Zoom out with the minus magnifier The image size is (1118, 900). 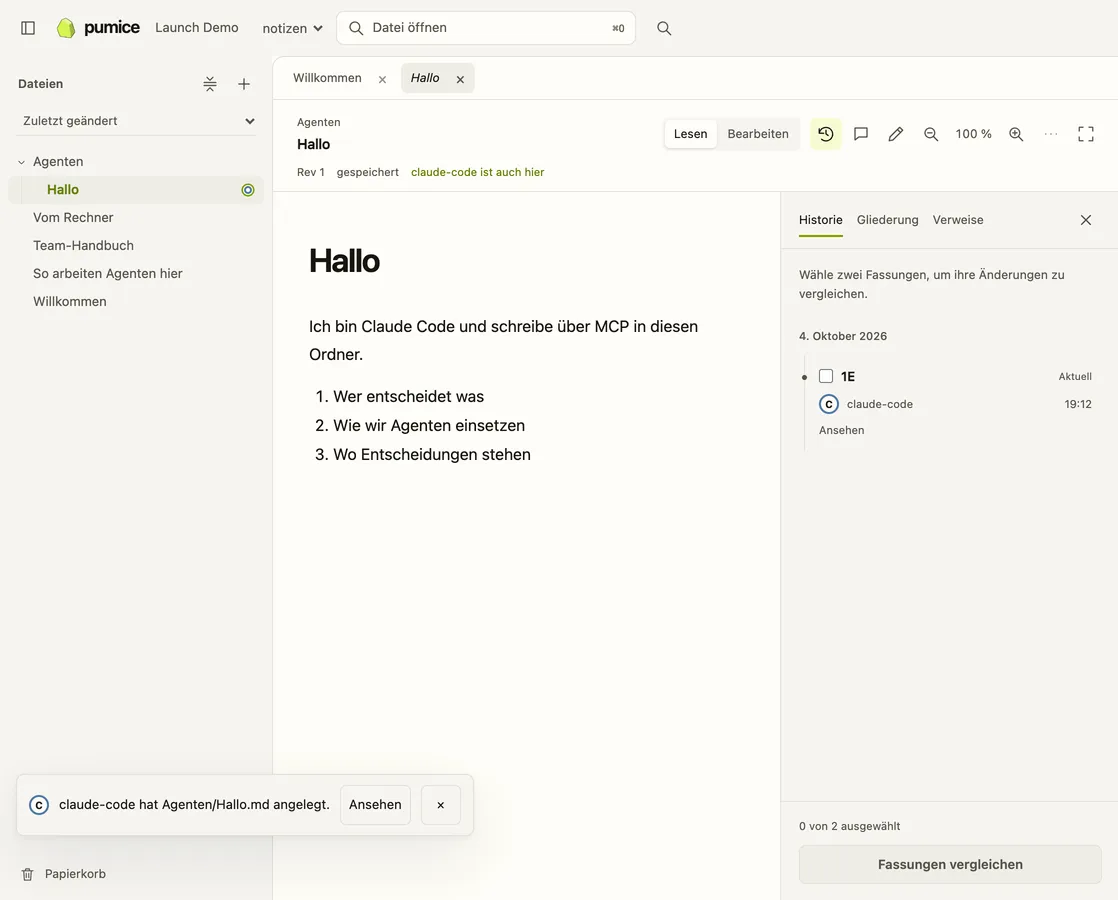930,134
